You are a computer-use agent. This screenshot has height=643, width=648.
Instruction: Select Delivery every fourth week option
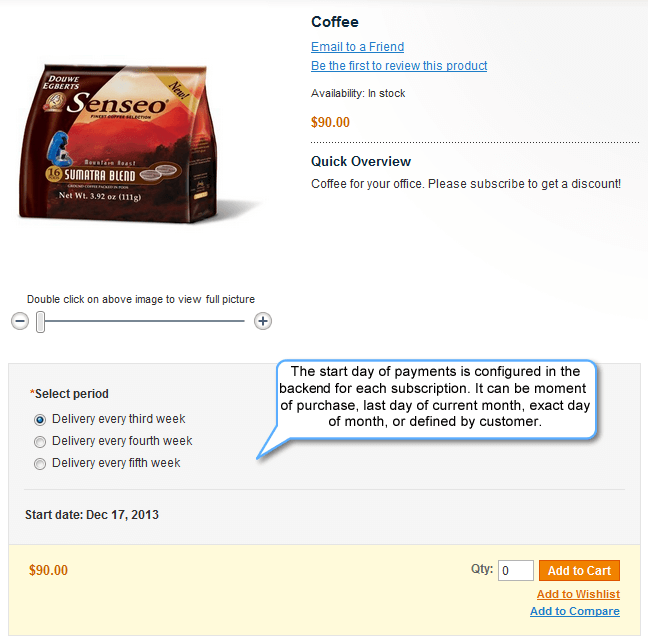pyautogui.click(x=40, y=442)
